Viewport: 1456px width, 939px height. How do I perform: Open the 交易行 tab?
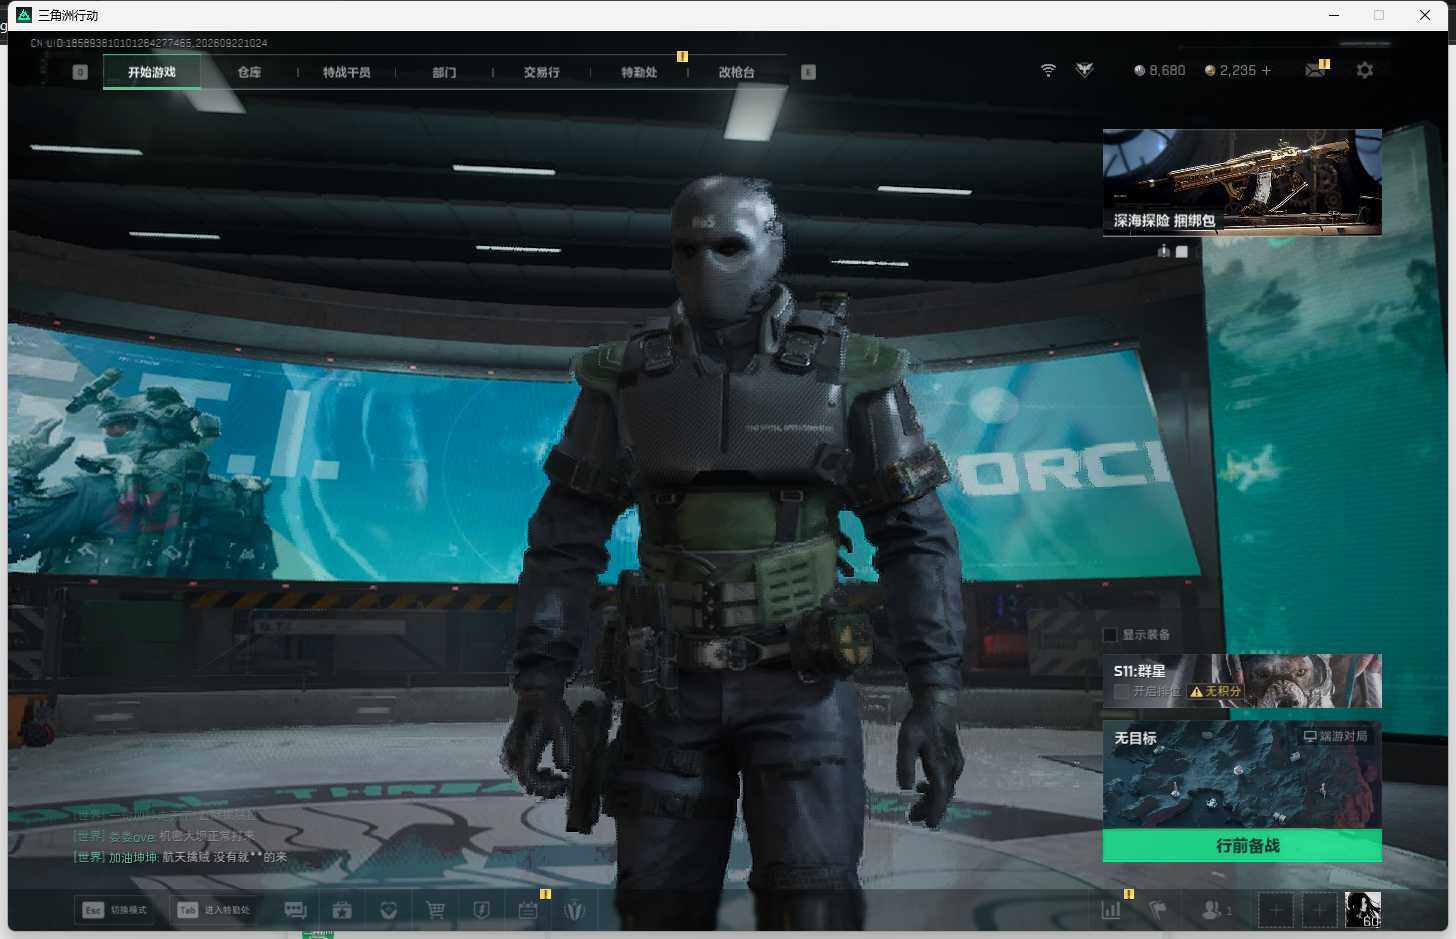541,72
